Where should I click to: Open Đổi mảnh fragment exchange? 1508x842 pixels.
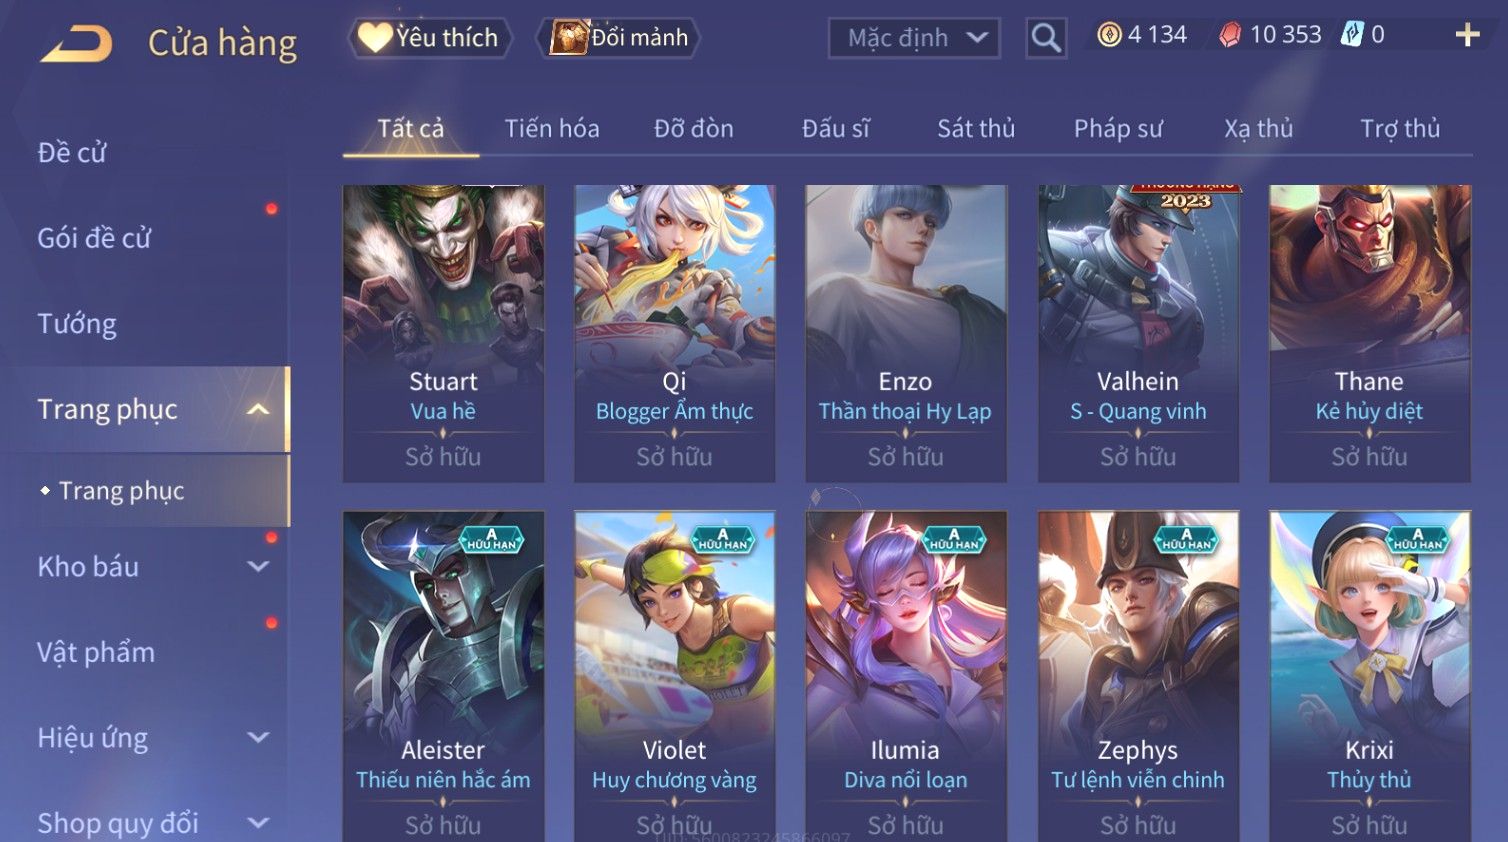point(618,38)
